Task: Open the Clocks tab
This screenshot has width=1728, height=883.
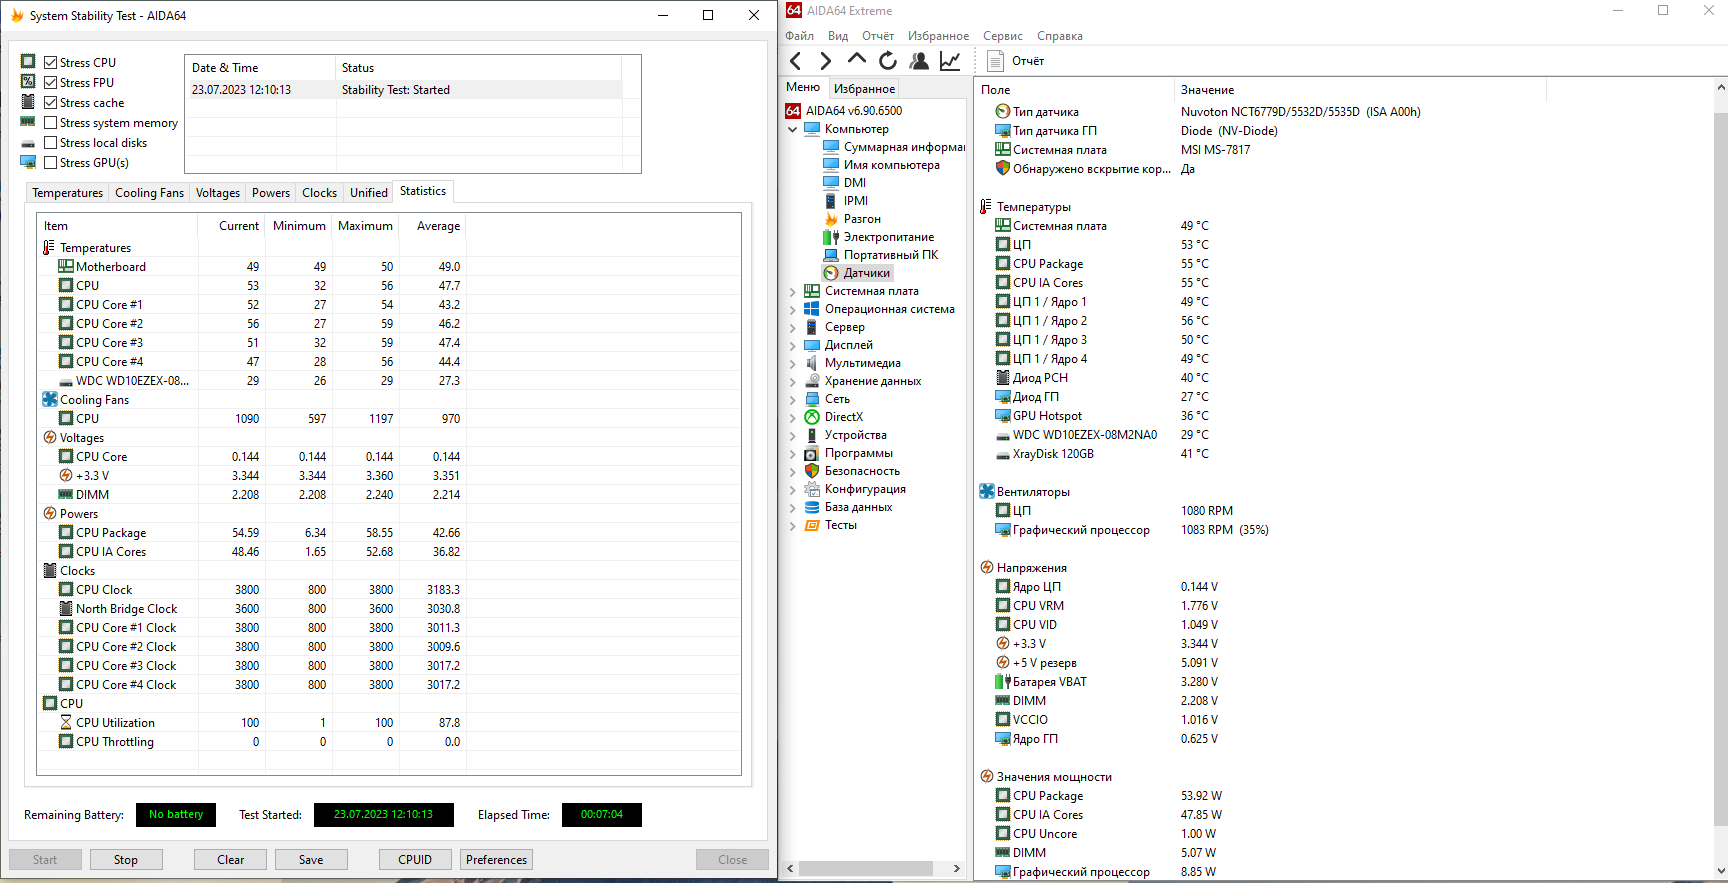Action: (x=320, y=193)
